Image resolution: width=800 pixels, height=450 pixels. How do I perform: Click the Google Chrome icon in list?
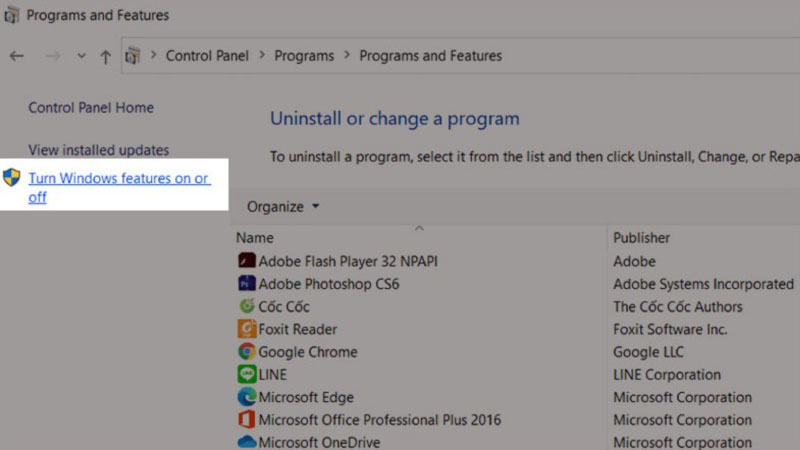(246, 352)
